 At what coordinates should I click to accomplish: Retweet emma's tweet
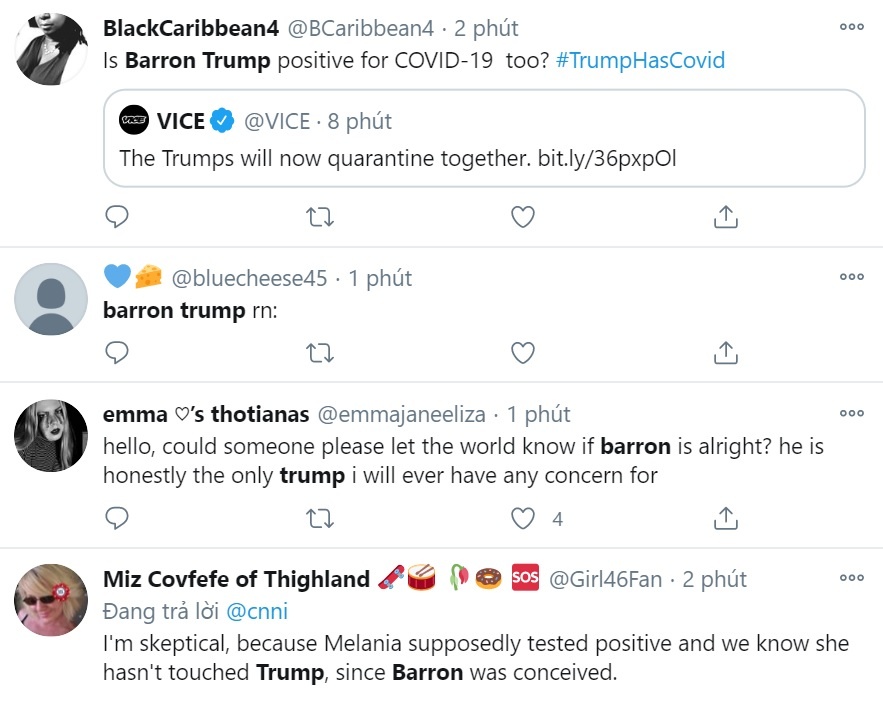click(319, 518)
